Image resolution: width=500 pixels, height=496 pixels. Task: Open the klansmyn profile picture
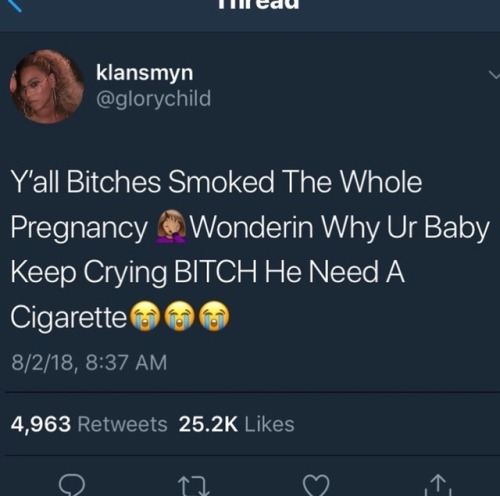[x=47, y=87]
